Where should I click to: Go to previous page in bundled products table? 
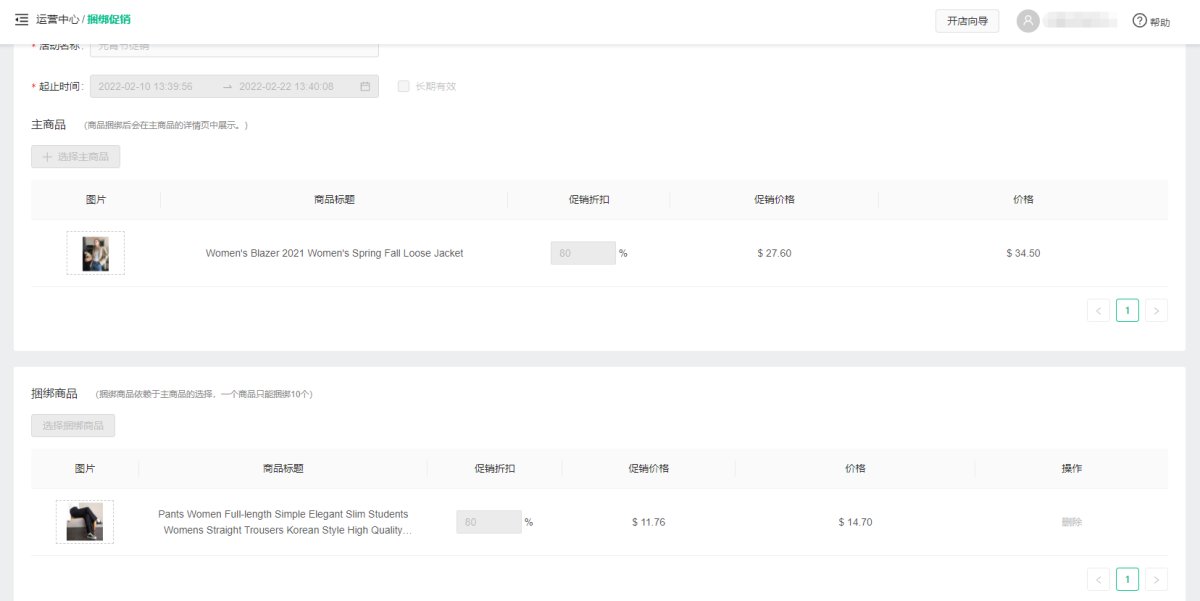1098,579
